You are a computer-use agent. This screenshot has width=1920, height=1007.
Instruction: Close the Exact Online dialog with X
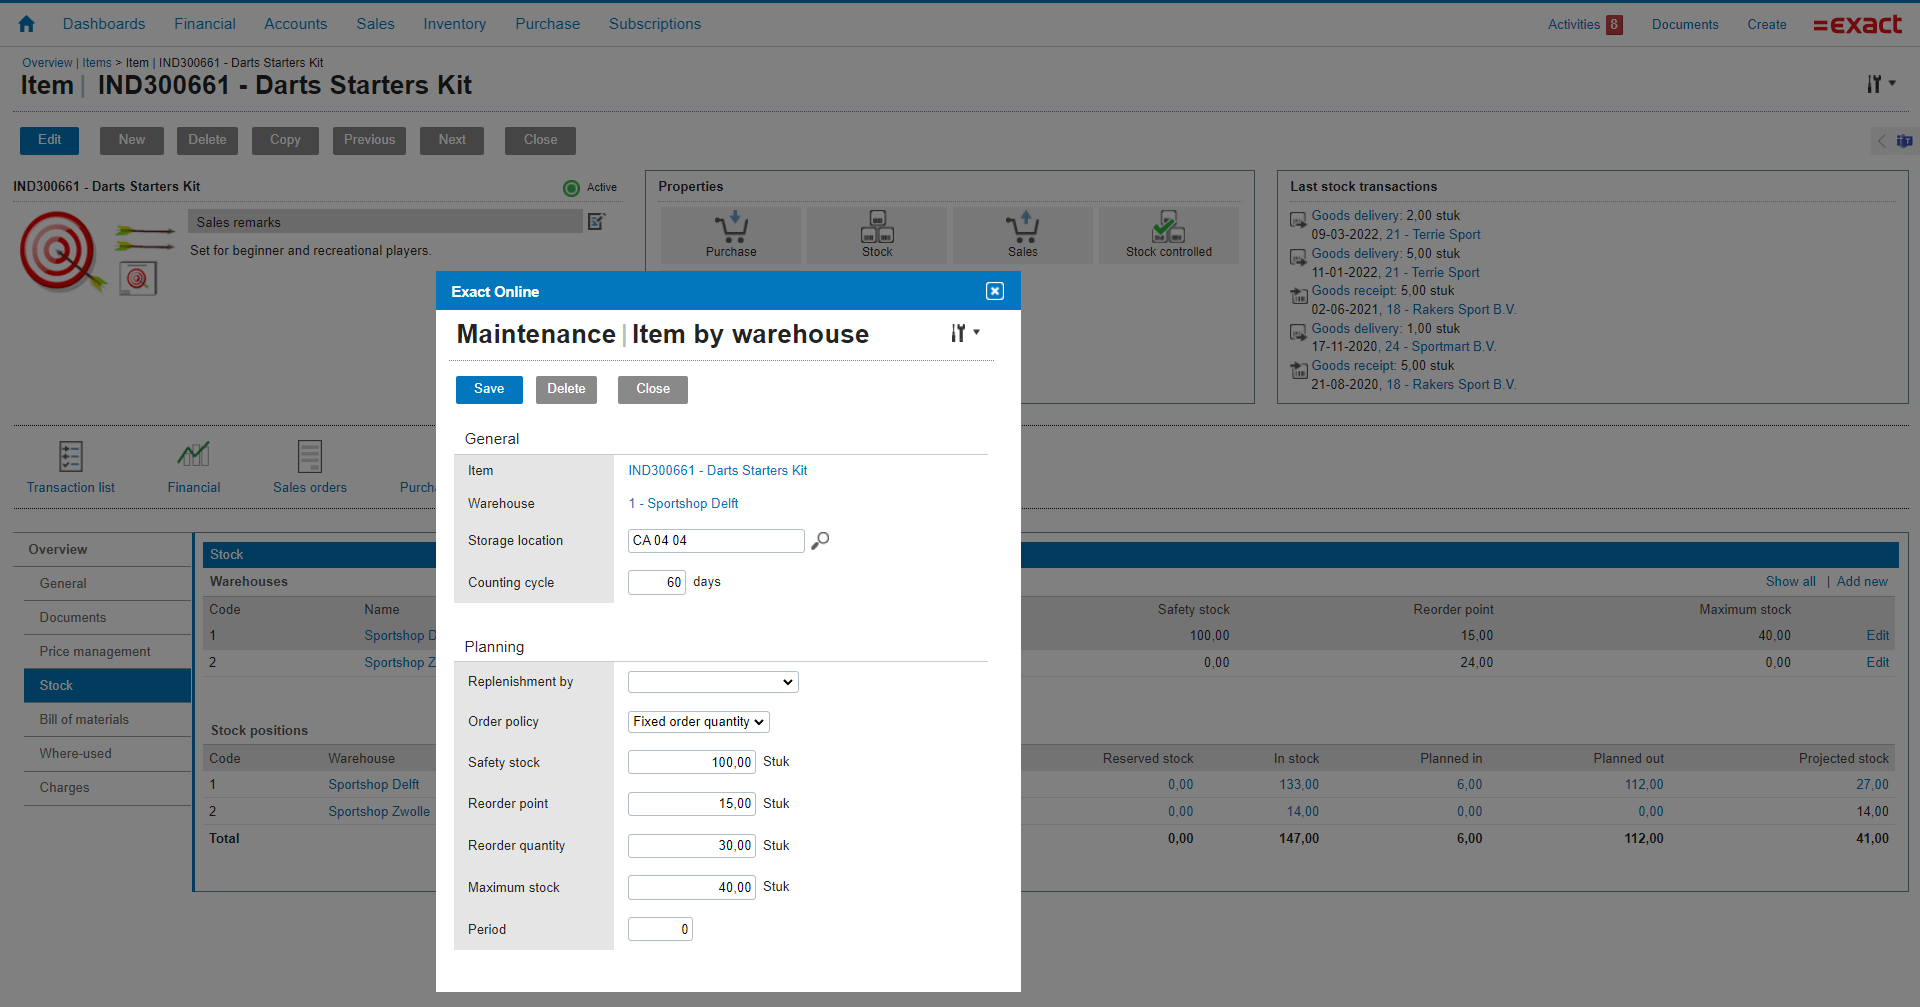point(994,291)
